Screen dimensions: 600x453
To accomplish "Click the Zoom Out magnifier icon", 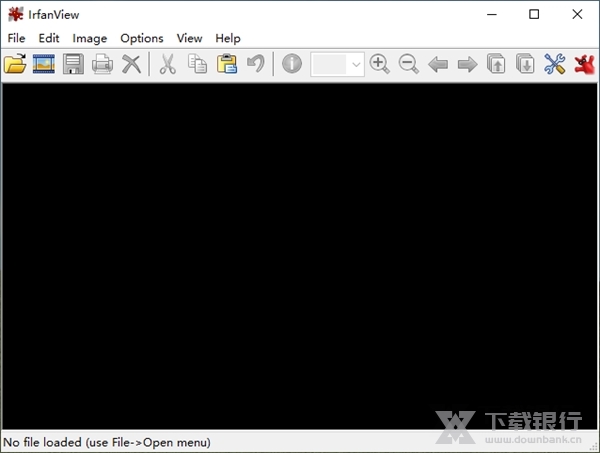I will pos(409,65).
